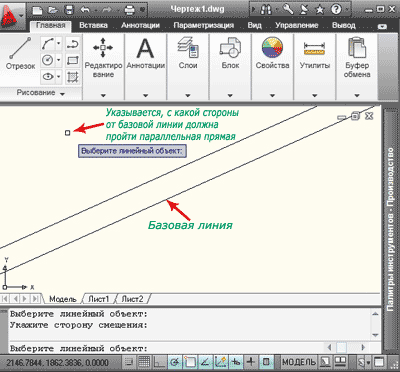Viewport: 400px width, 372px height.
Task: Open the Лист2 layout tab
Action: tap(132, 299)
